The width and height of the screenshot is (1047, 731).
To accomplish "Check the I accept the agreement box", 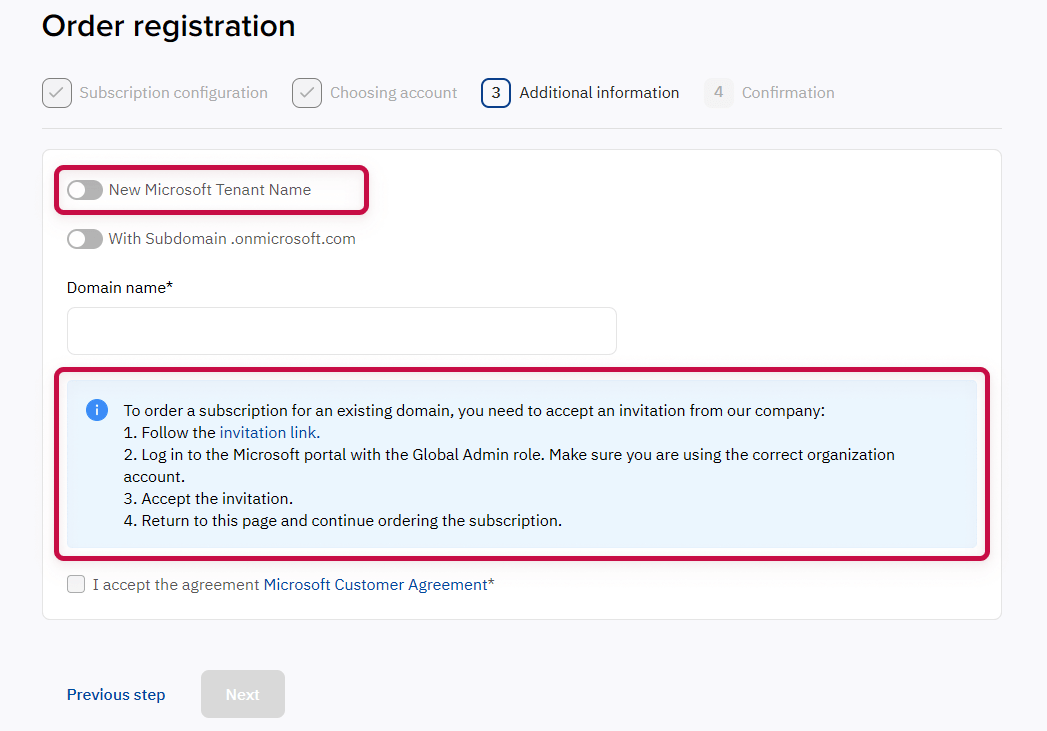I will [x=76, y=584].
